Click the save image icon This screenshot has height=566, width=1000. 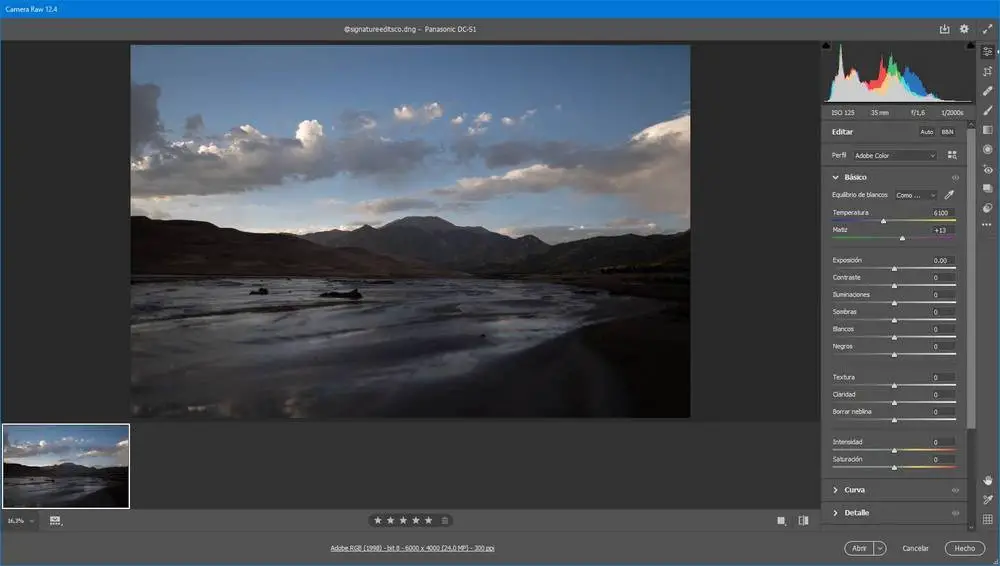coord(944,30)
